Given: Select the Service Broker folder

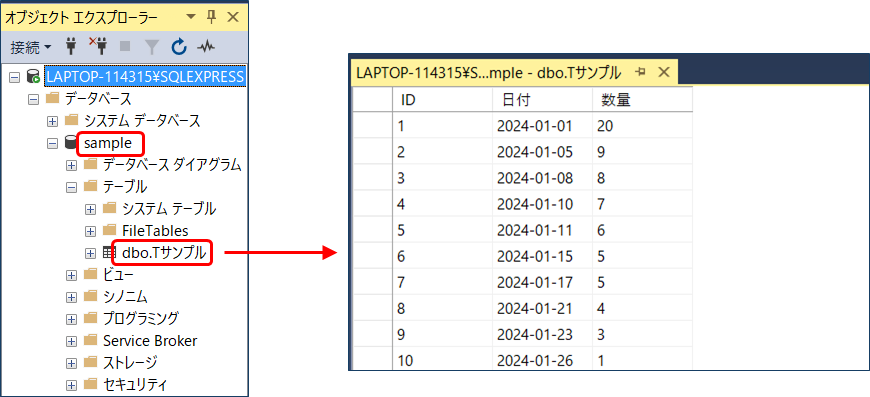Looking at the screenshot, I should pyautogui.click(x=150, y=340).
